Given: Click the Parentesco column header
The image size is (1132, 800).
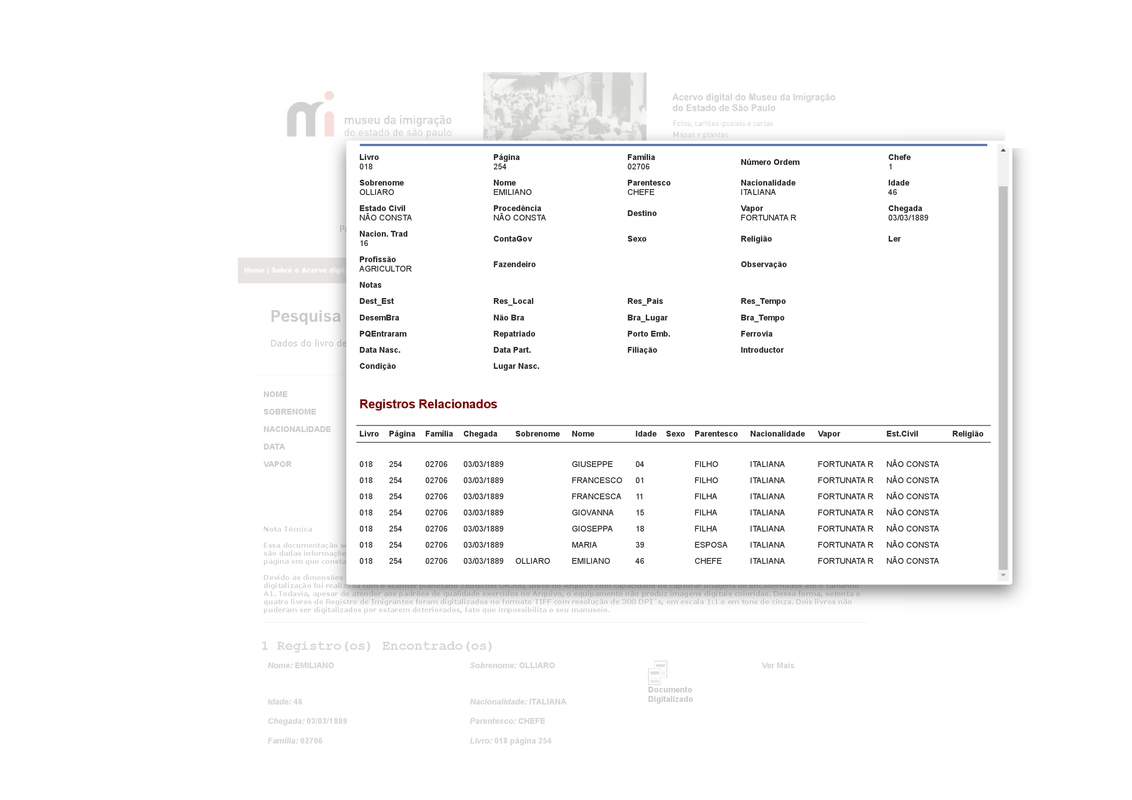Looking at the screenshot, I should [x=716, y=434].
